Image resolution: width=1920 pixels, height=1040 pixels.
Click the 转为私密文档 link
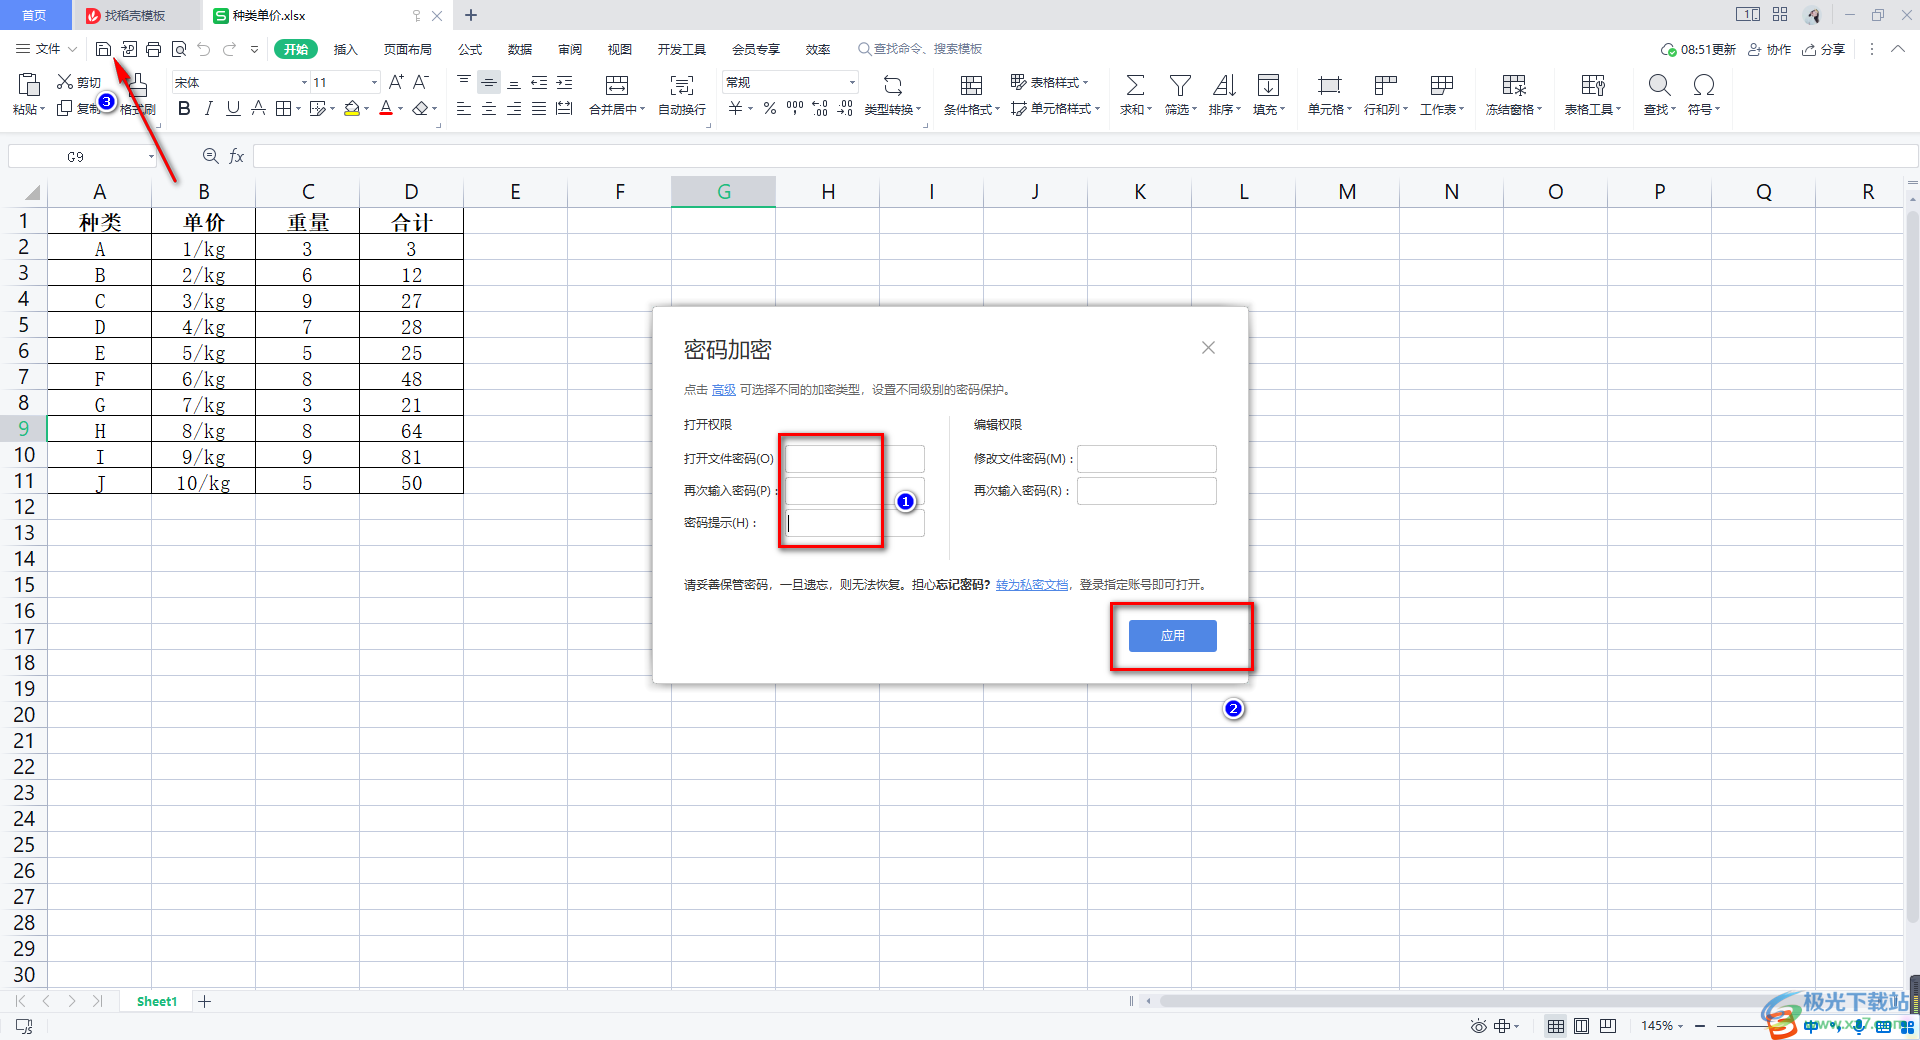point(1032,585)
